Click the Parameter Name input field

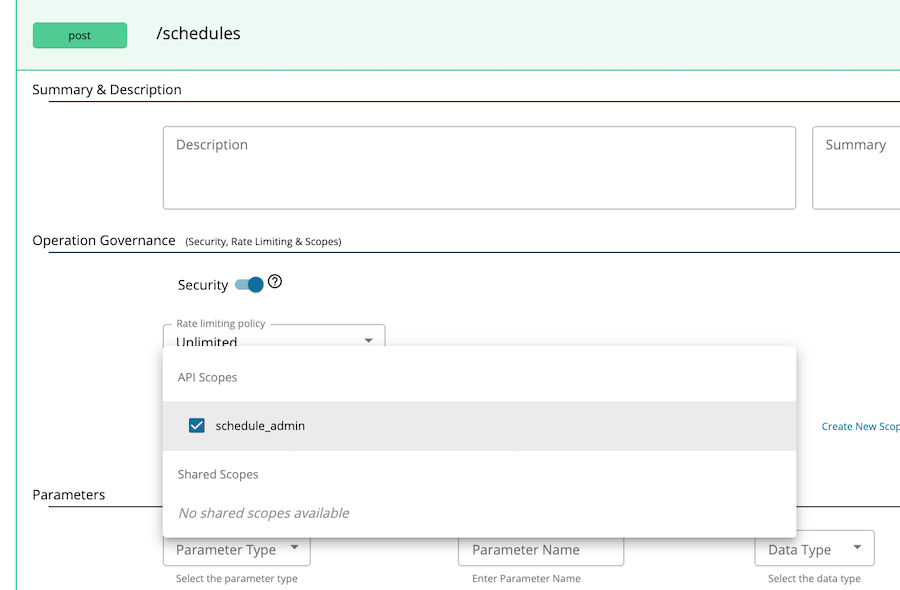tap(540, 549)
